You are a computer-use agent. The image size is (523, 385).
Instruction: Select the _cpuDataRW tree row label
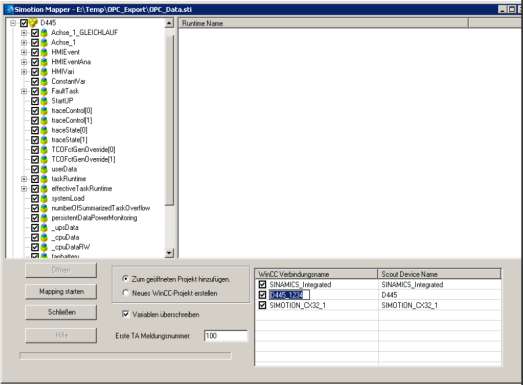pos(70,247)
